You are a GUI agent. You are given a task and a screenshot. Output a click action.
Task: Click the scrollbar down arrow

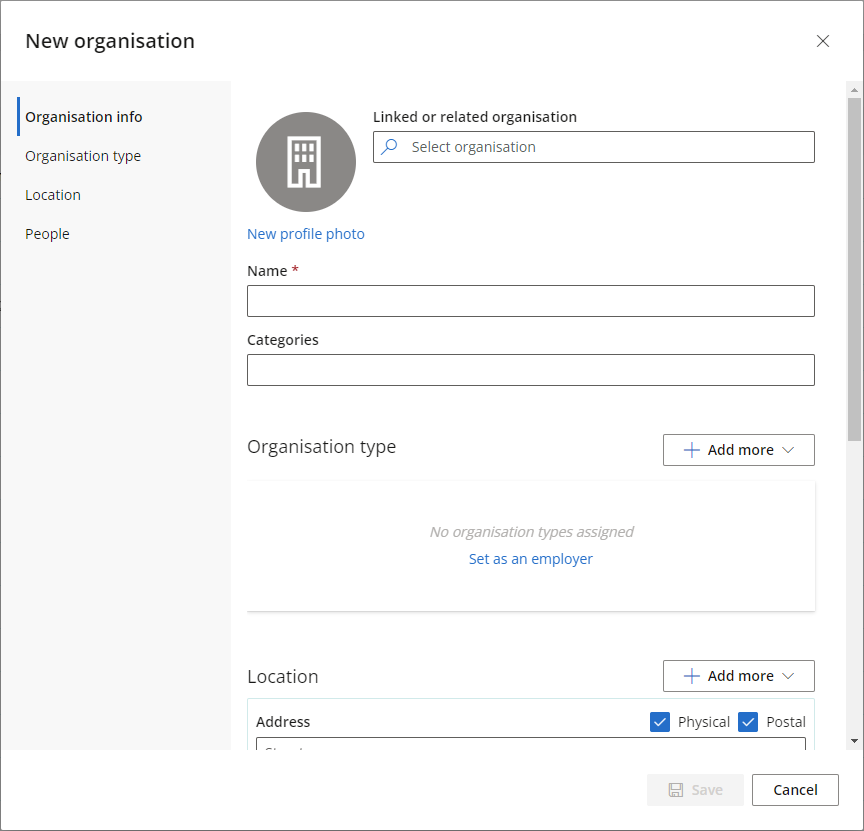click(854, 741)
